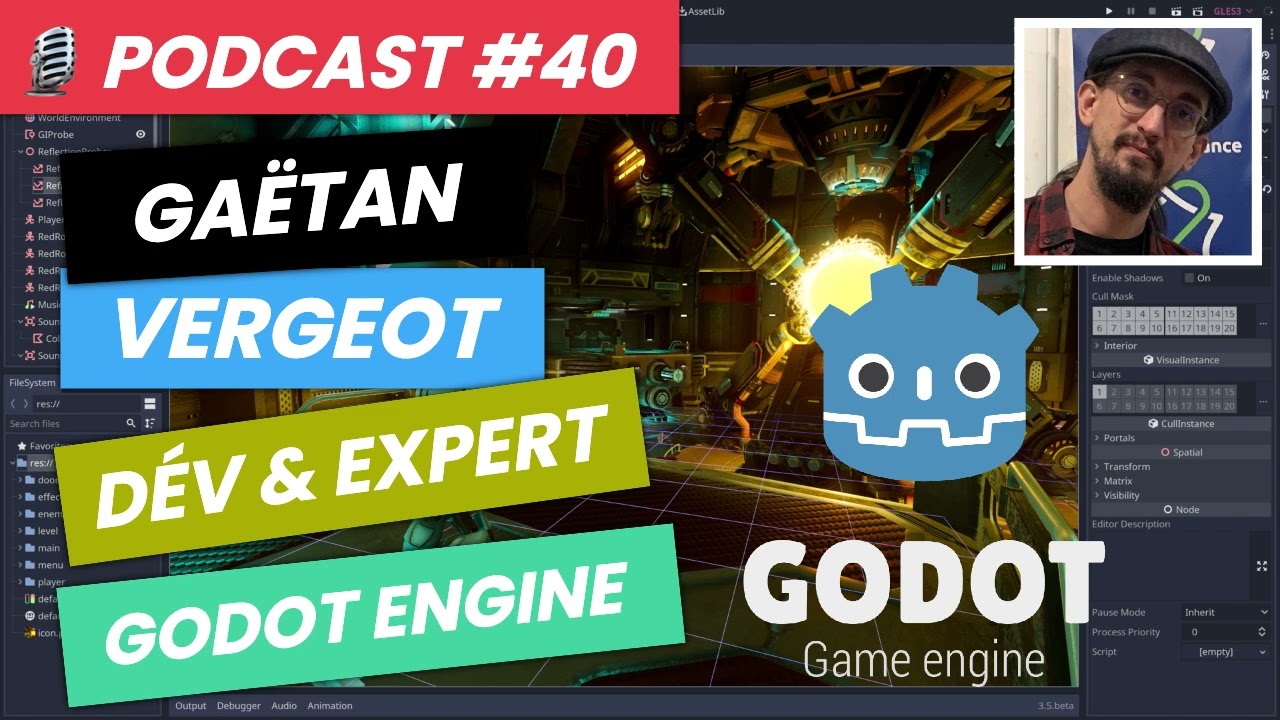Expand the main folder

click(x=20, y=548)
